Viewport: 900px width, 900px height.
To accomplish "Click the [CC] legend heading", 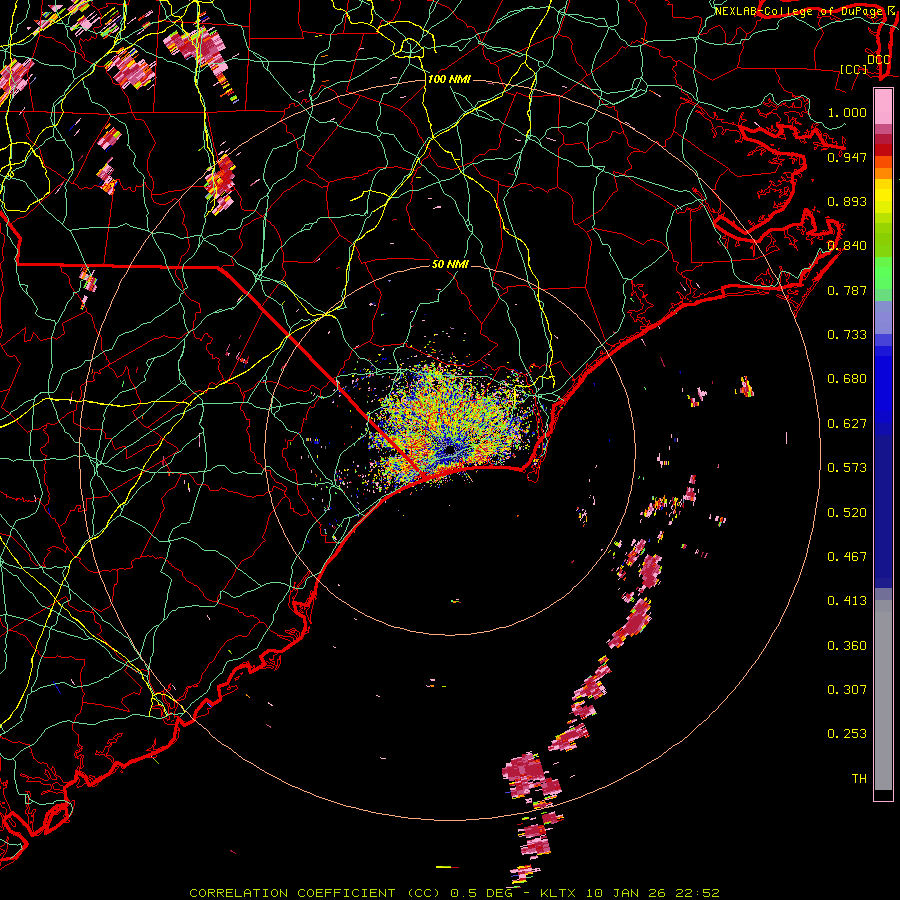I will click(x=854, y=69).
